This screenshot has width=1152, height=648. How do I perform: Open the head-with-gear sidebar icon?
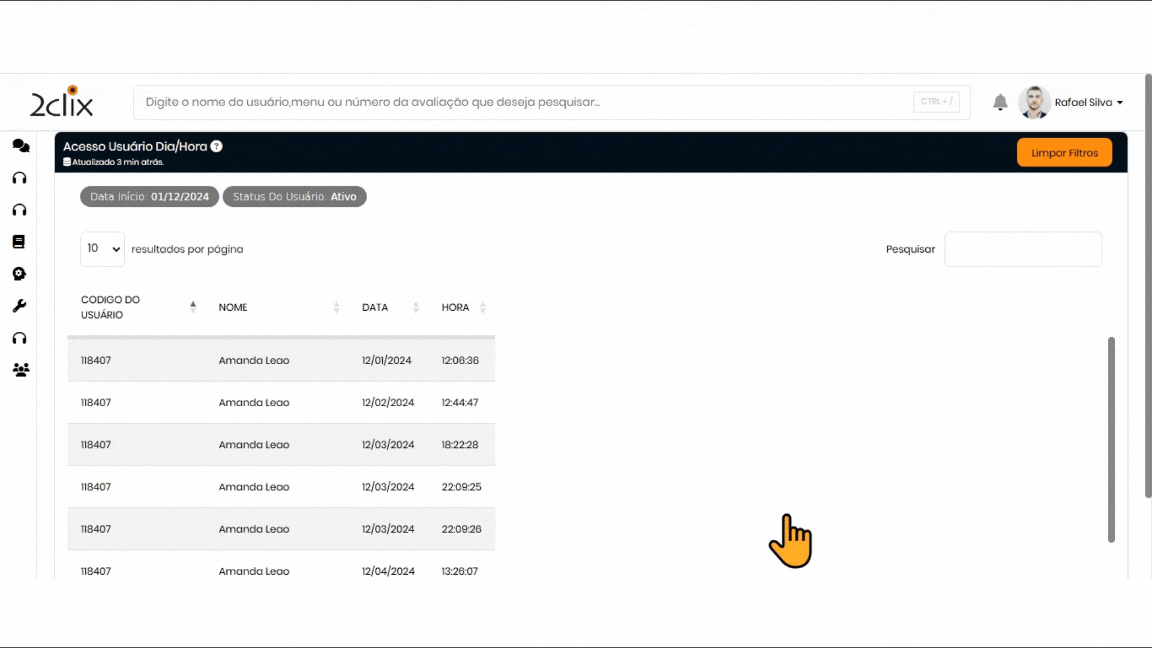click(19, 274)
